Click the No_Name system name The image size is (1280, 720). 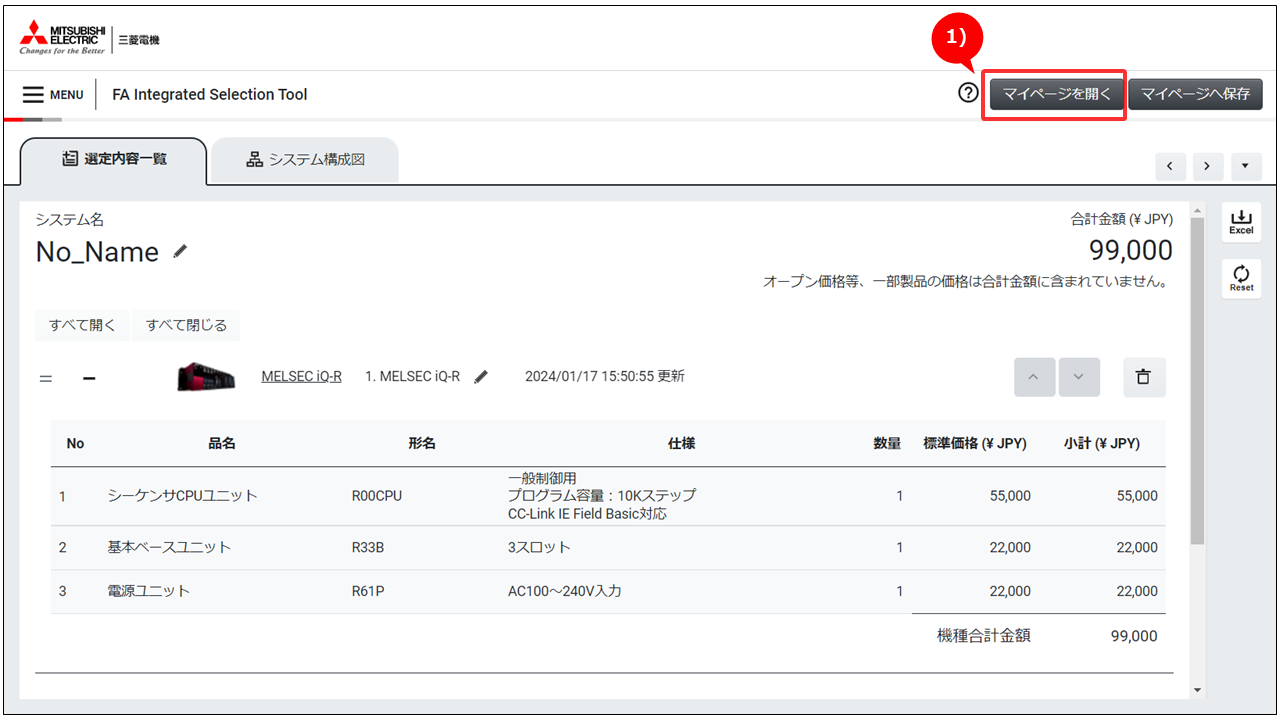97,252
